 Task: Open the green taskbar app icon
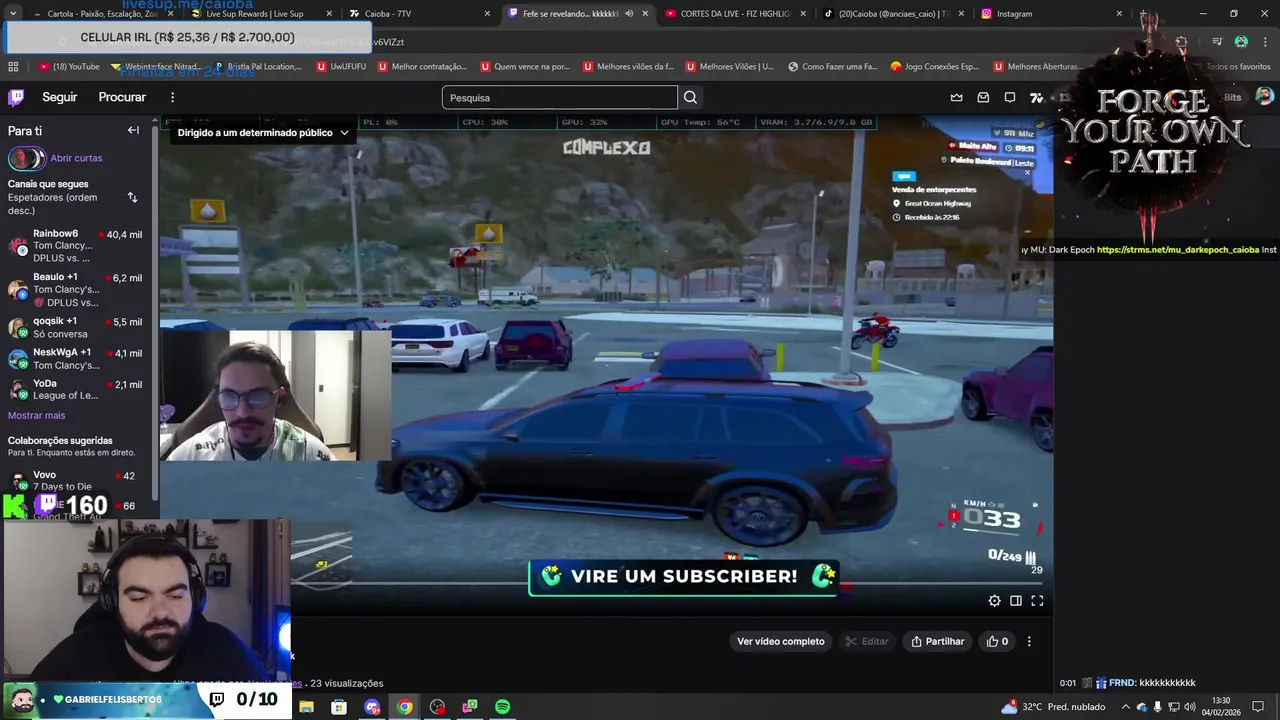point(470,707)
